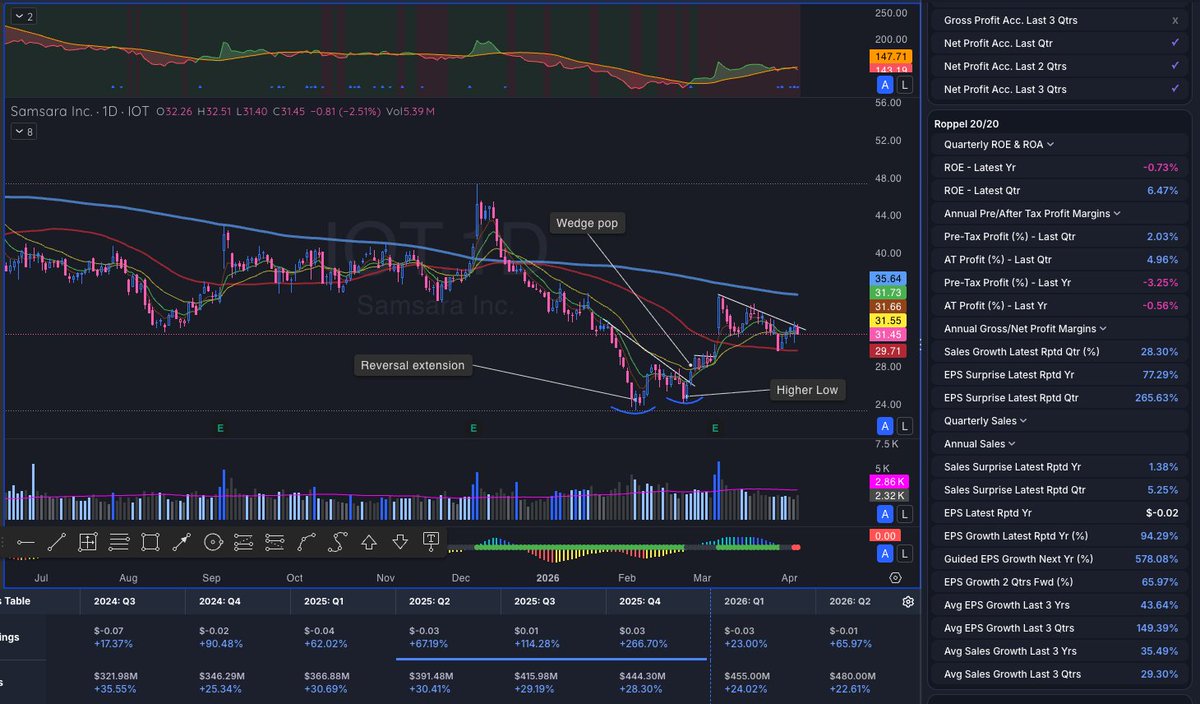Expand Annual Sales section
This screenshot has height=704, width=1200.
[x=980, y=444]
